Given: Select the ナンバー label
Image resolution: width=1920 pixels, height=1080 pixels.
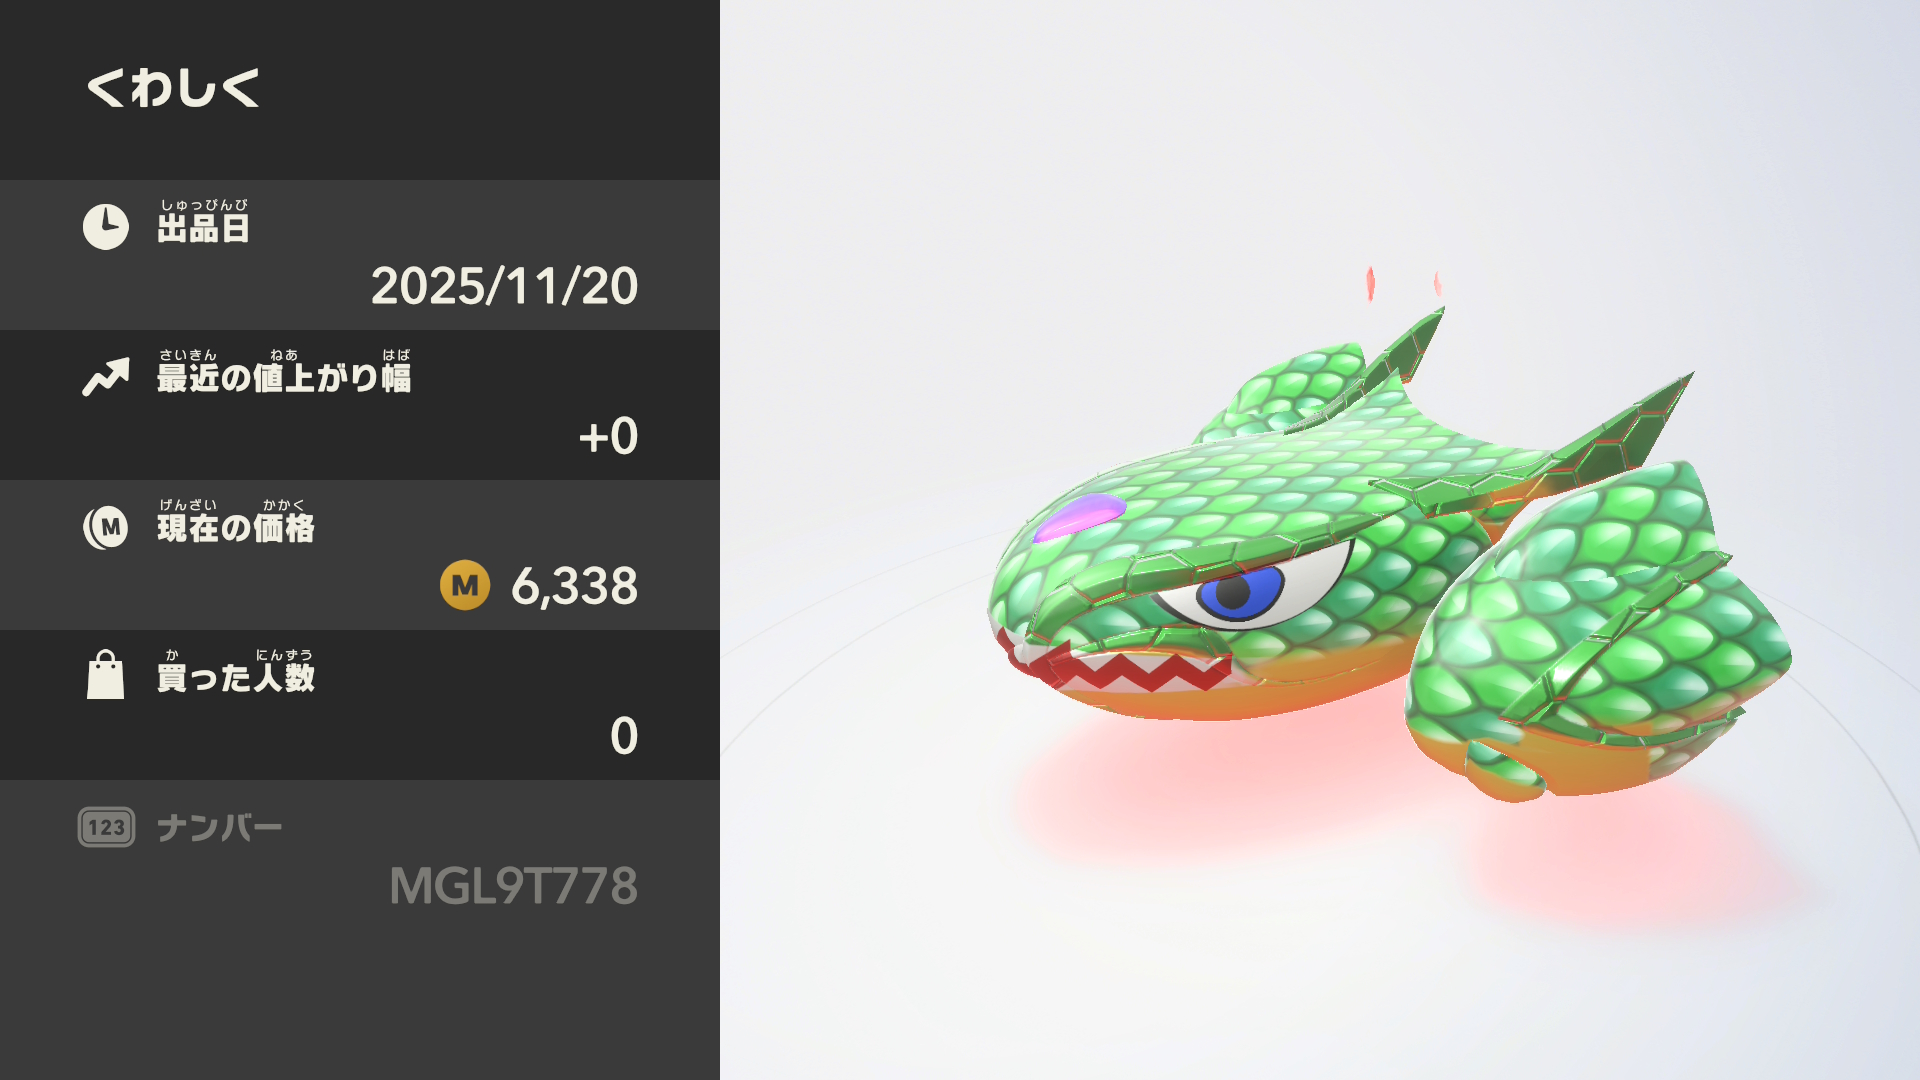Looking at the screenshot, I should 219,828.
